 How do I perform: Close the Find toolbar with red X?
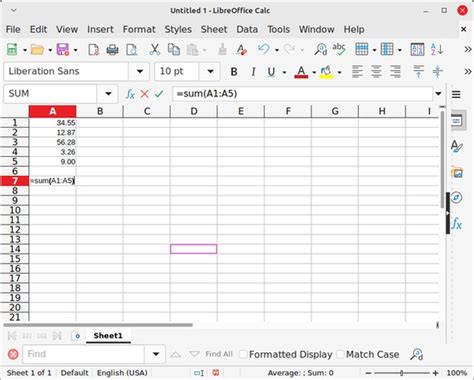coord(13,354)
